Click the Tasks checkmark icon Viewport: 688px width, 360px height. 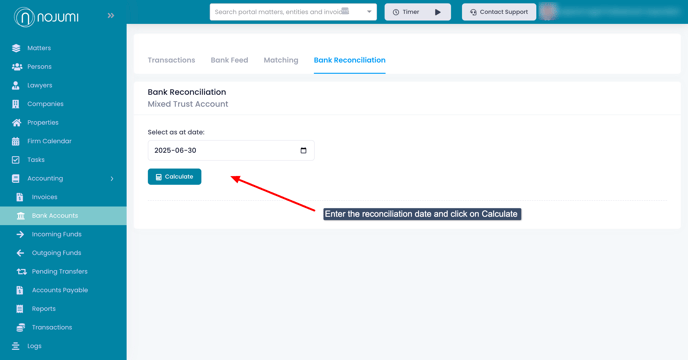[x=16, y=160]
